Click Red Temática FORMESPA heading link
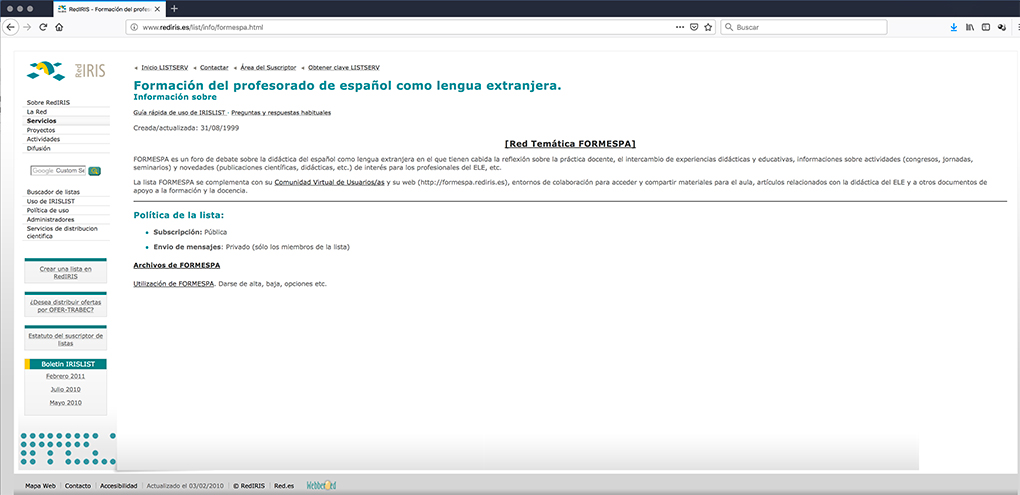 pos(570,144)
